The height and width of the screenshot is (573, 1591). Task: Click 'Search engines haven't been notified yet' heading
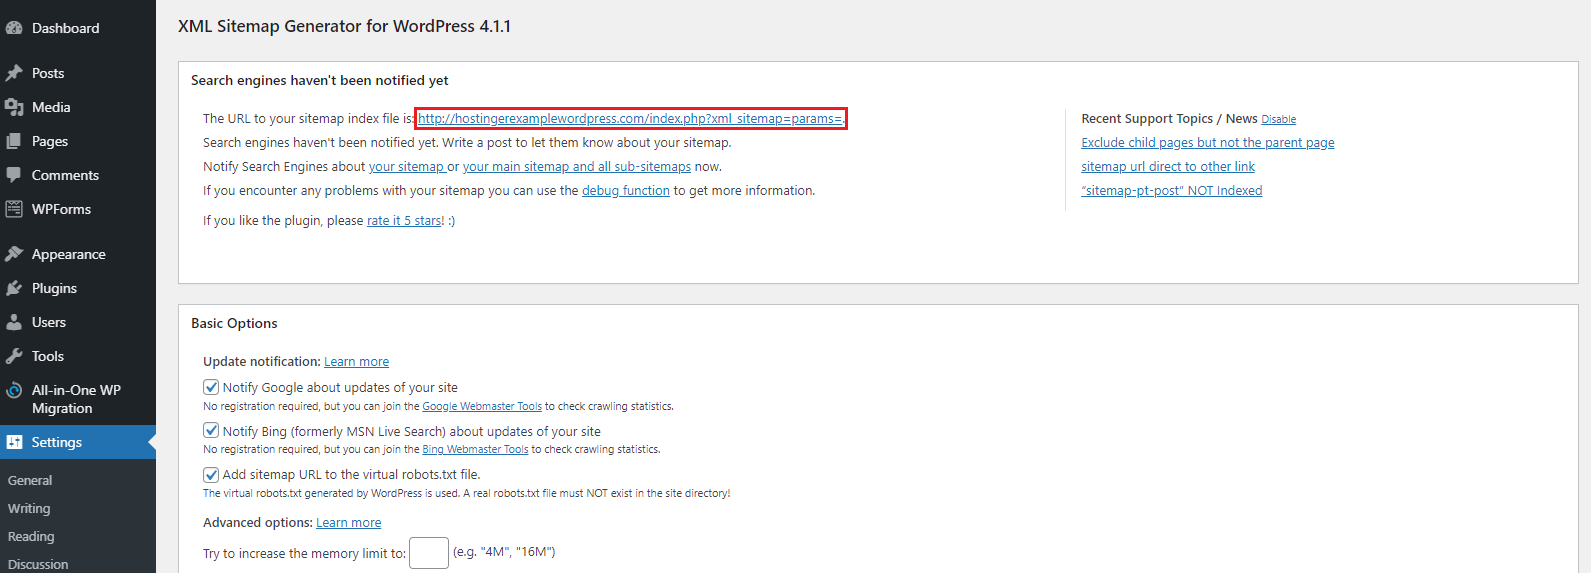click(320, 80)
